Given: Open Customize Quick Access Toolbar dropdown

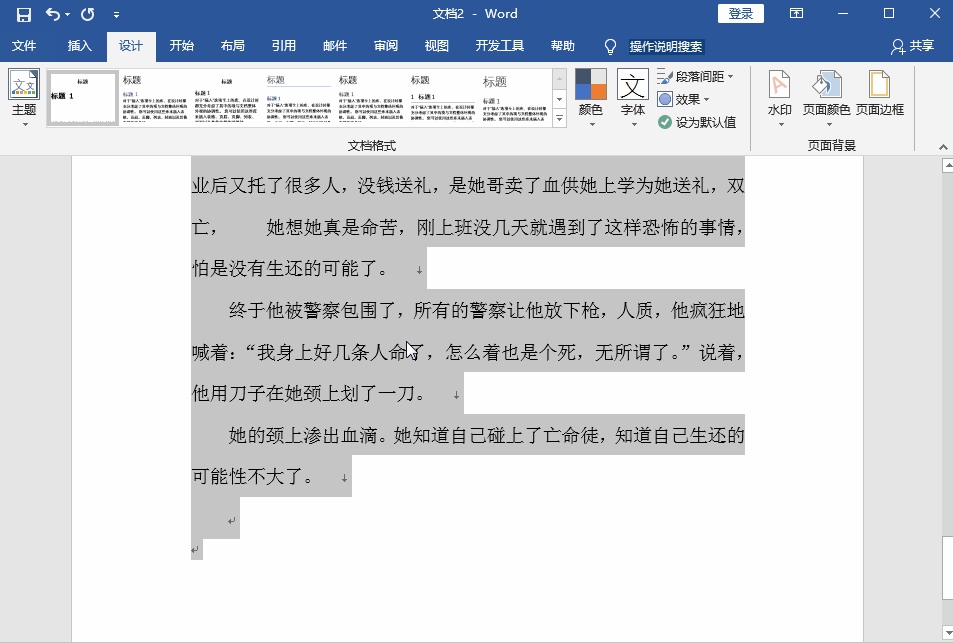Looking at the screenshot, I should point(116,15).
